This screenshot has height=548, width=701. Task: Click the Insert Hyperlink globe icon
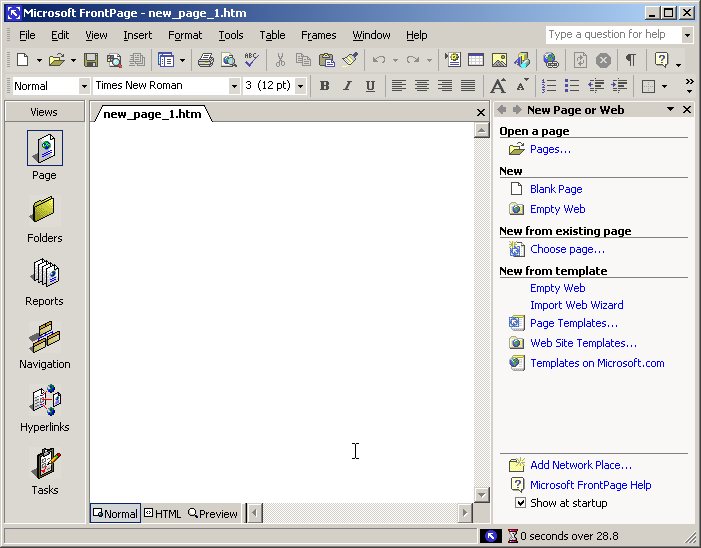tap(550, 59)
